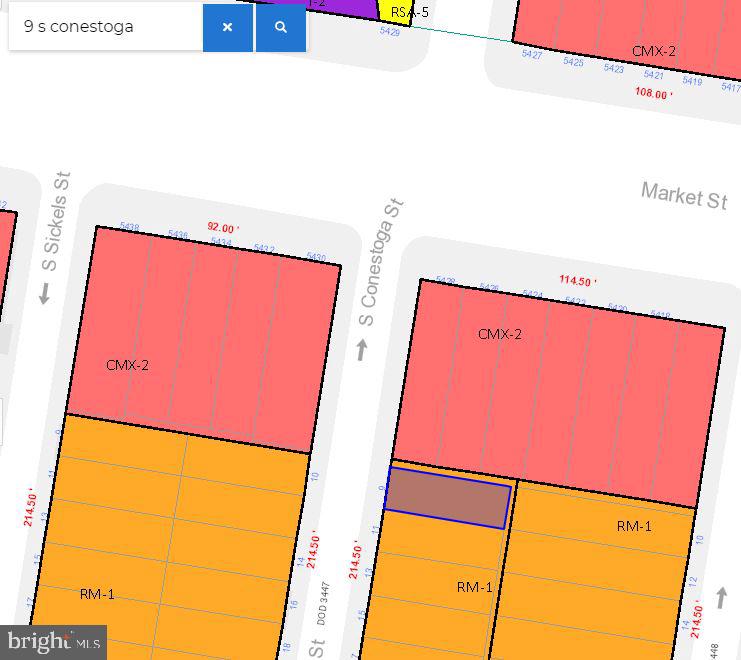Run the search with the magnifier button

click(x=281, y=27)
